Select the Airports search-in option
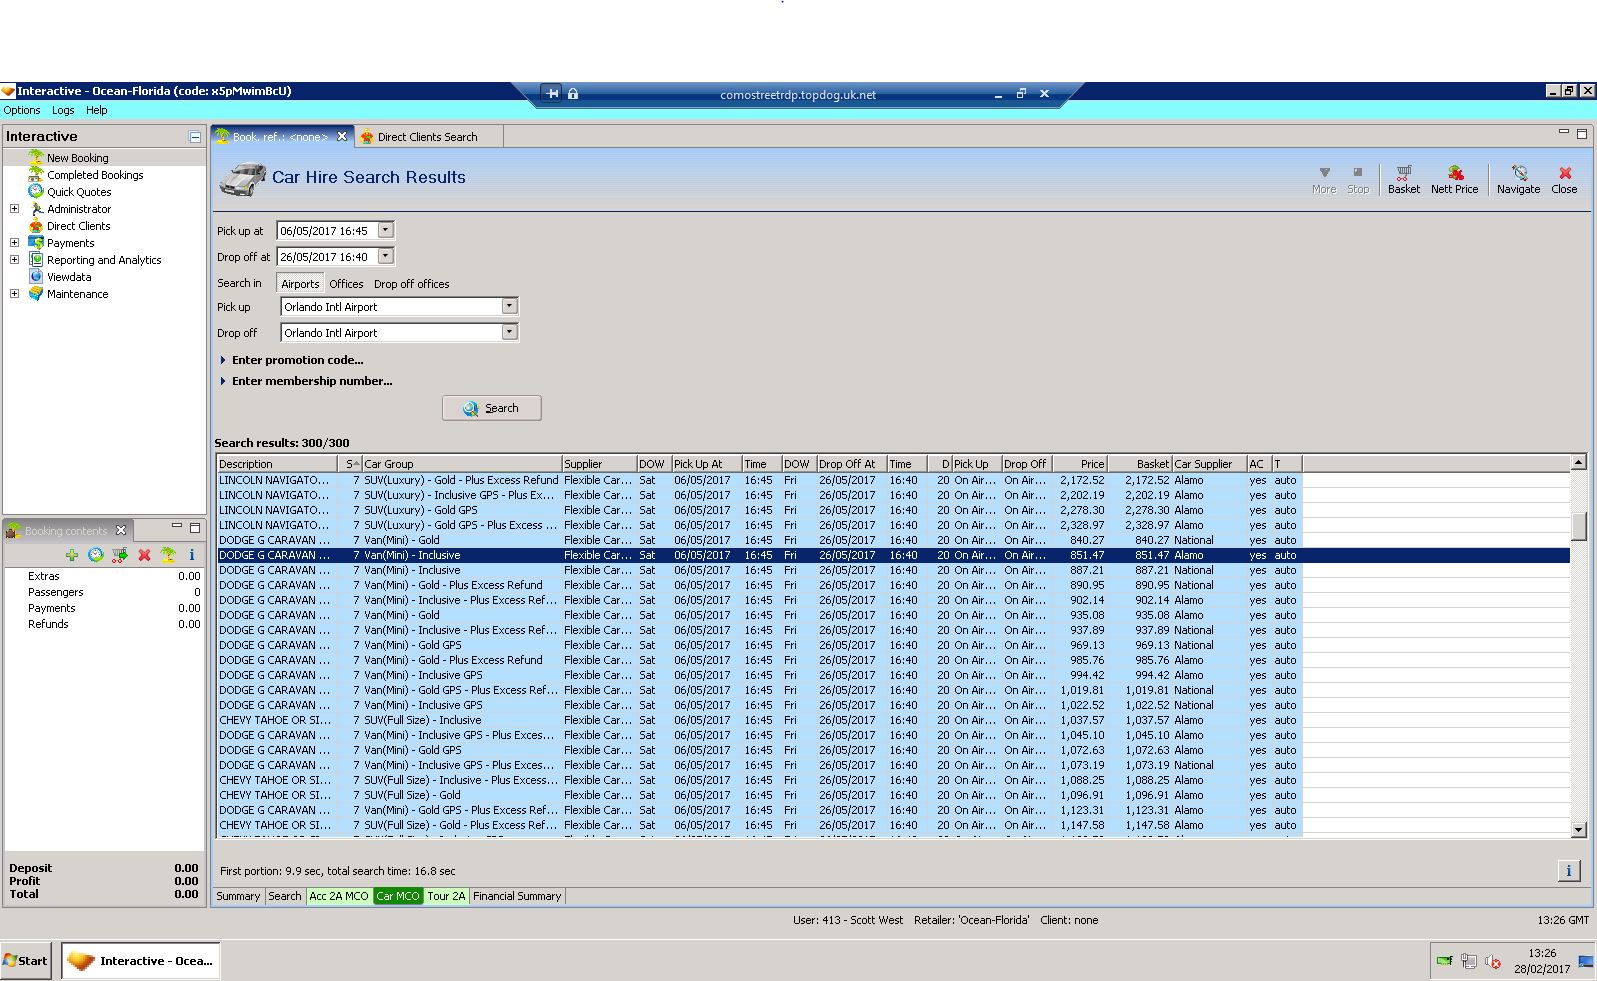 tap(300, 284)
